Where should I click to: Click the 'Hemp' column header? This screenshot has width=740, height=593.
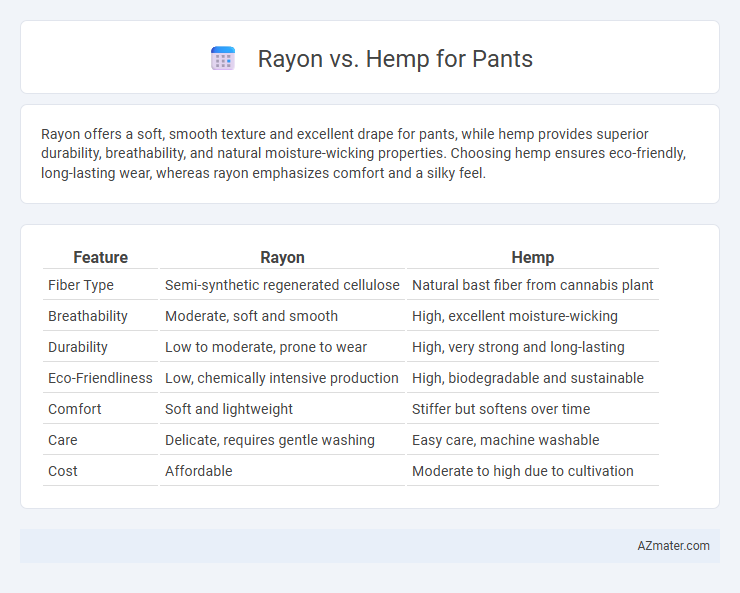tap(533, 258)
